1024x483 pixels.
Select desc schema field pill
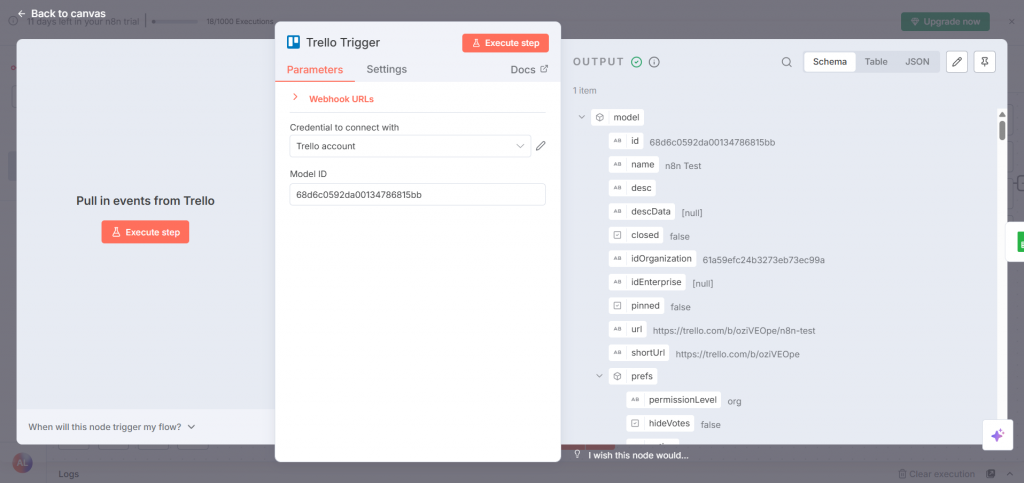point(632,188)
